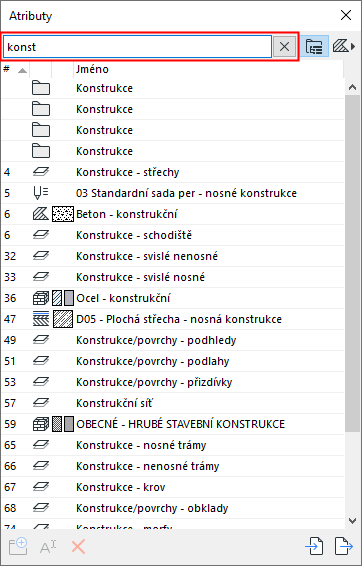Select layer icon of Konstrukce - střechy
The width and height of the screenshot is (362, 566).
click(41, 172)
